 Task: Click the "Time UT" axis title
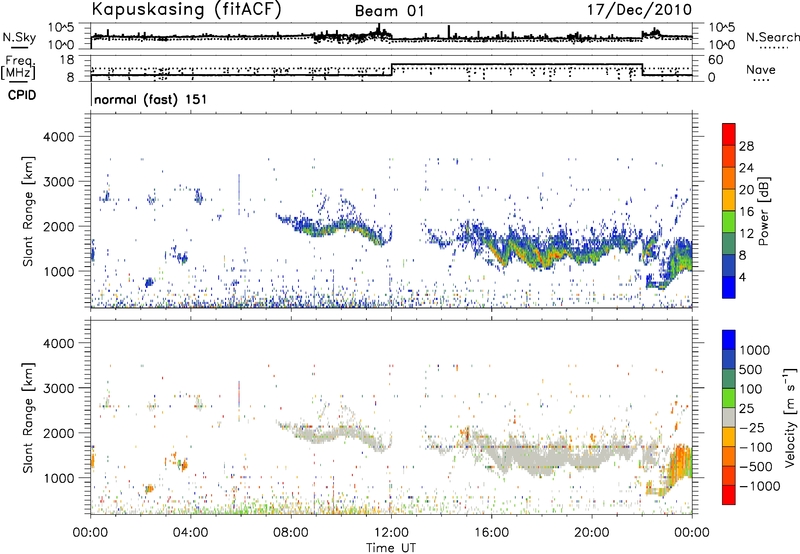(x=391, y=548)
